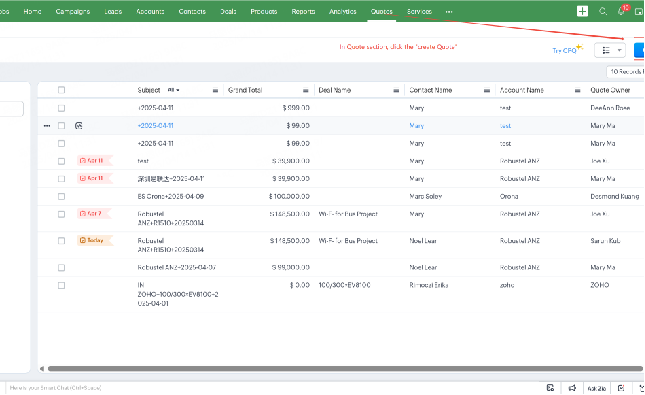Open the Analytics tab

(342, 12)
